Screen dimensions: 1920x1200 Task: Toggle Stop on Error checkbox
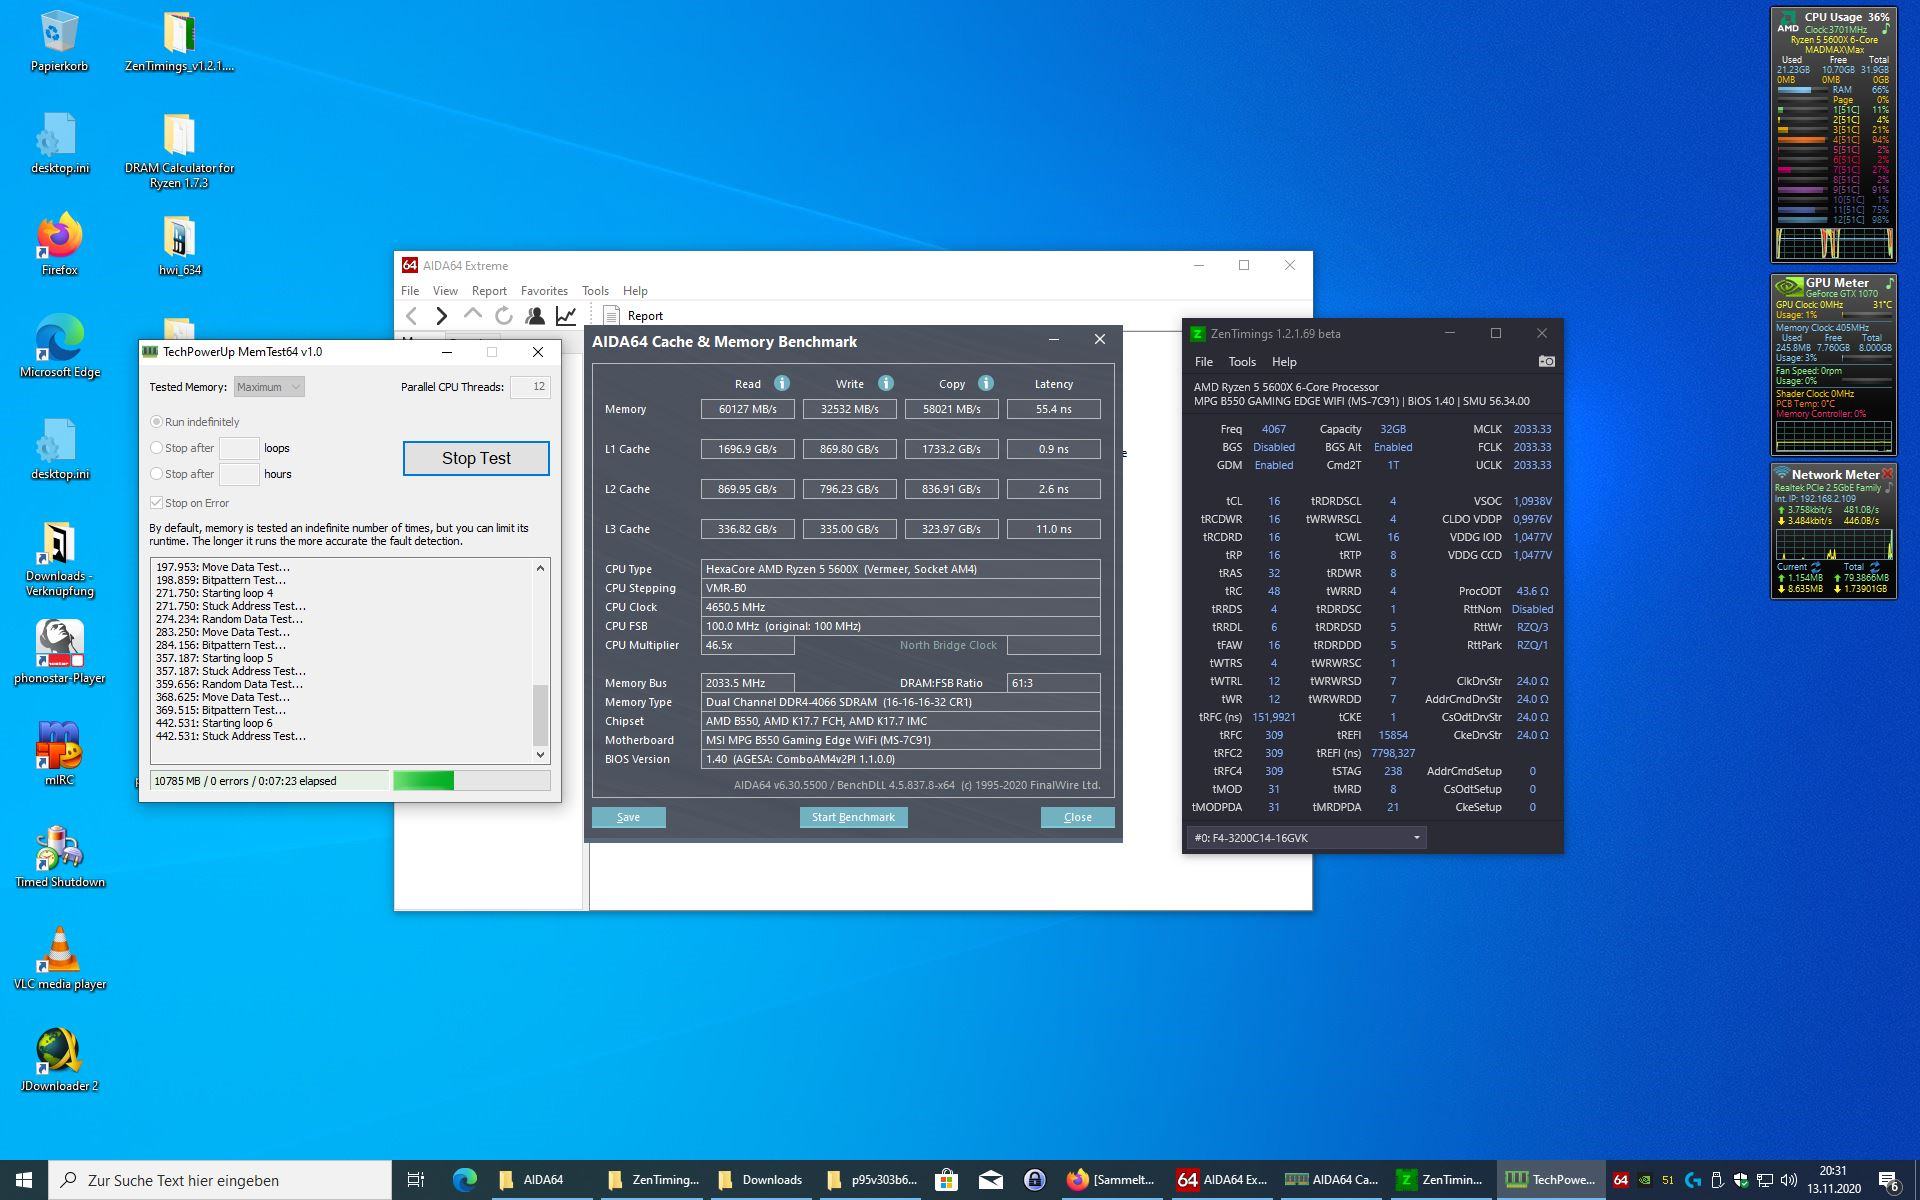point(156,503)
